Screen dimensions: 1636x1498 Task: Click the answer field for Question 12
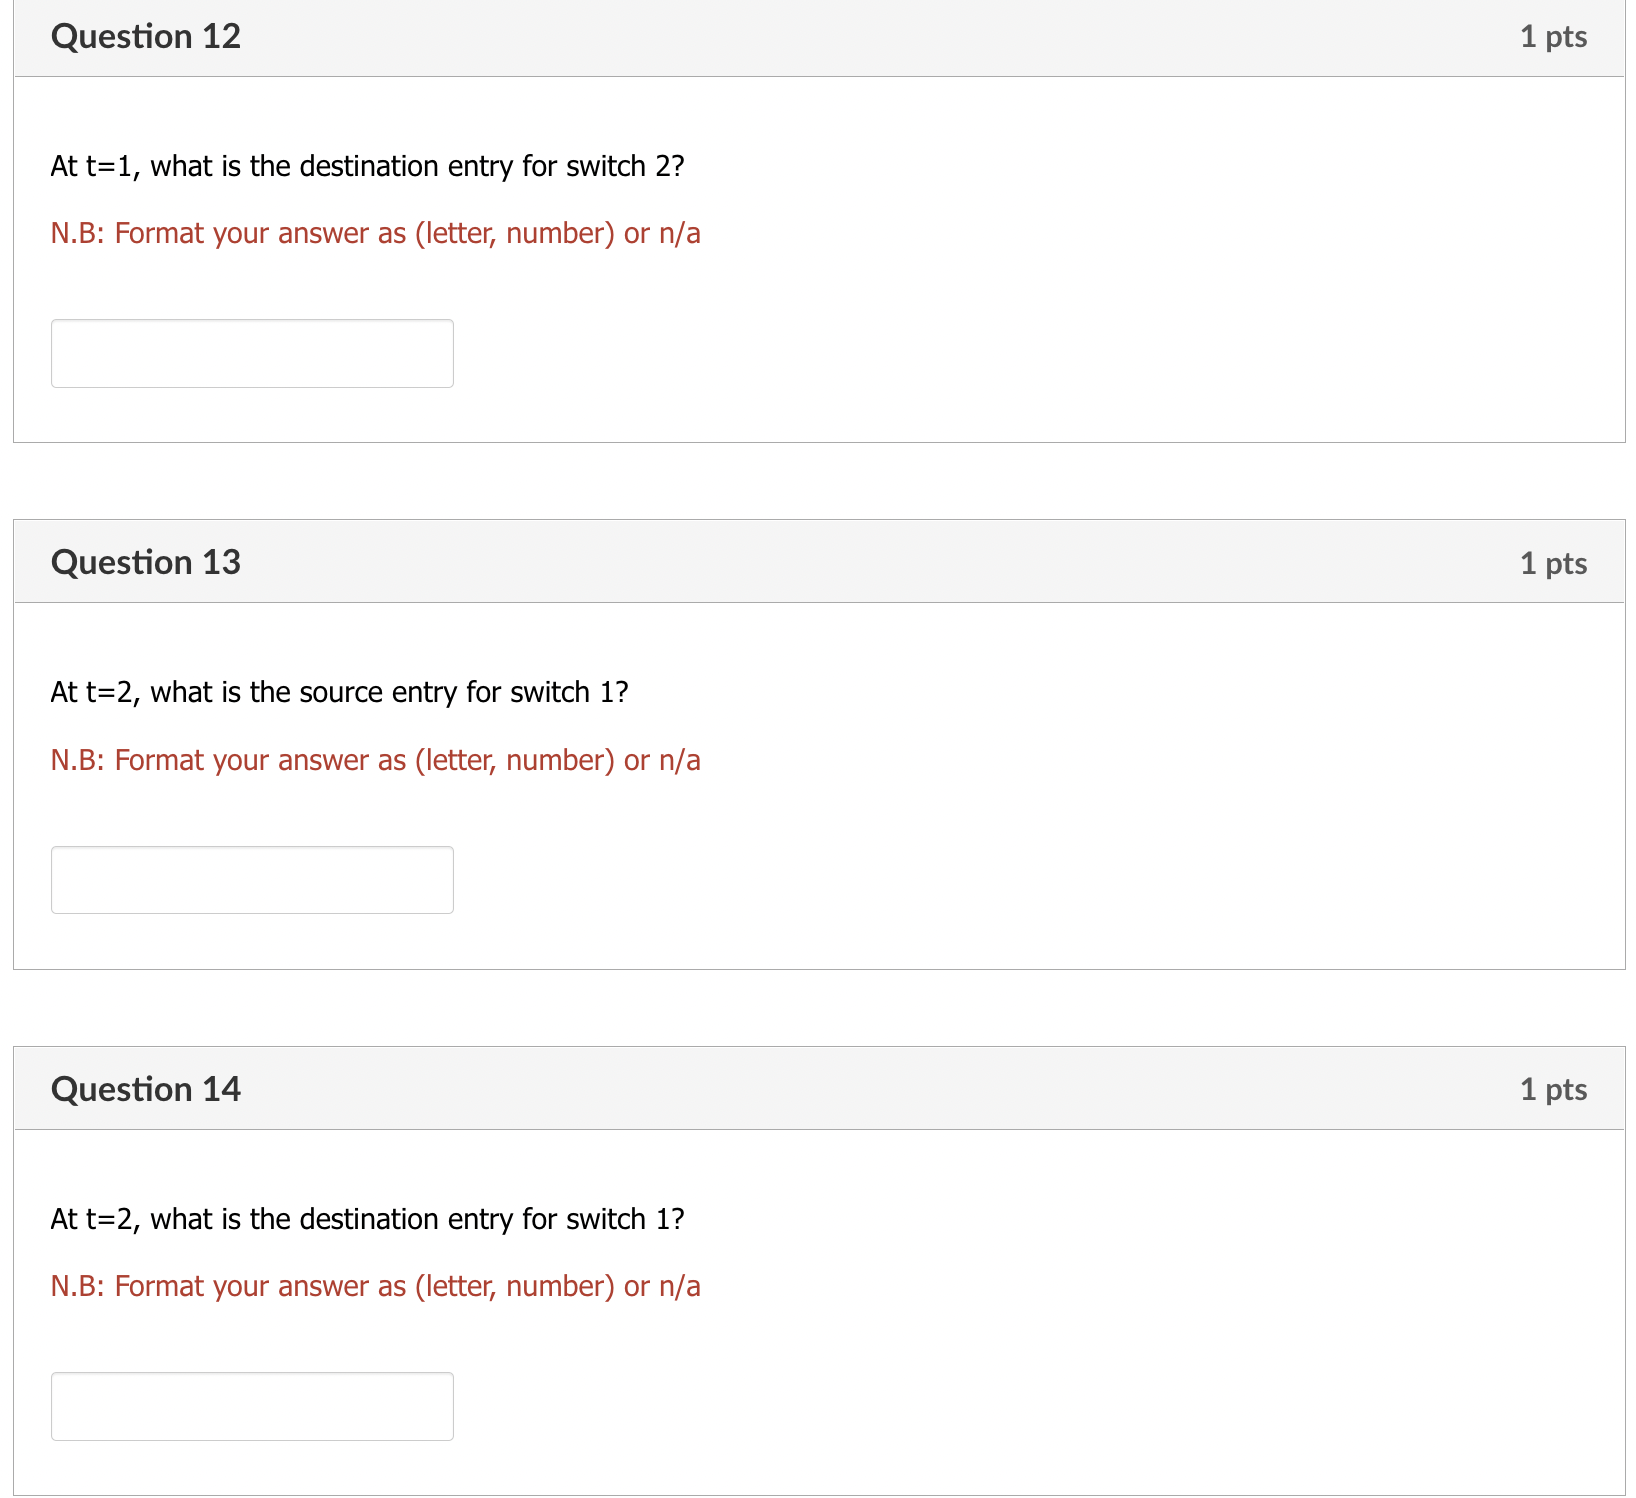pos(252,353)
